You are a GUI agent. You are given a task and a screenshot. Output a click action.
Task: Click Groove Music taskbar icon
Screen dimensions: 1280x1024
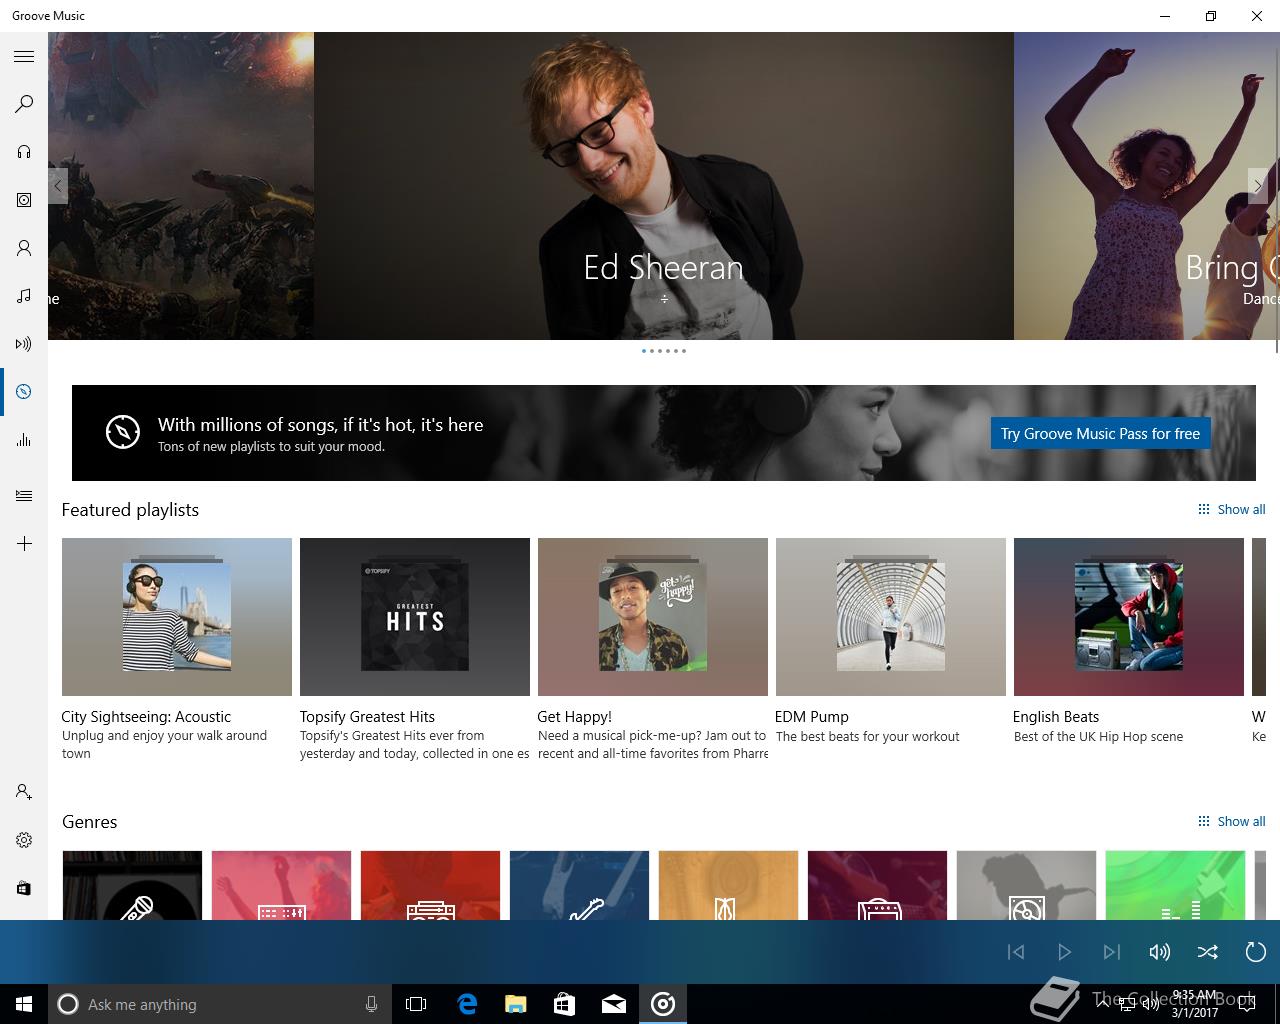click(x=663, y=1004)
